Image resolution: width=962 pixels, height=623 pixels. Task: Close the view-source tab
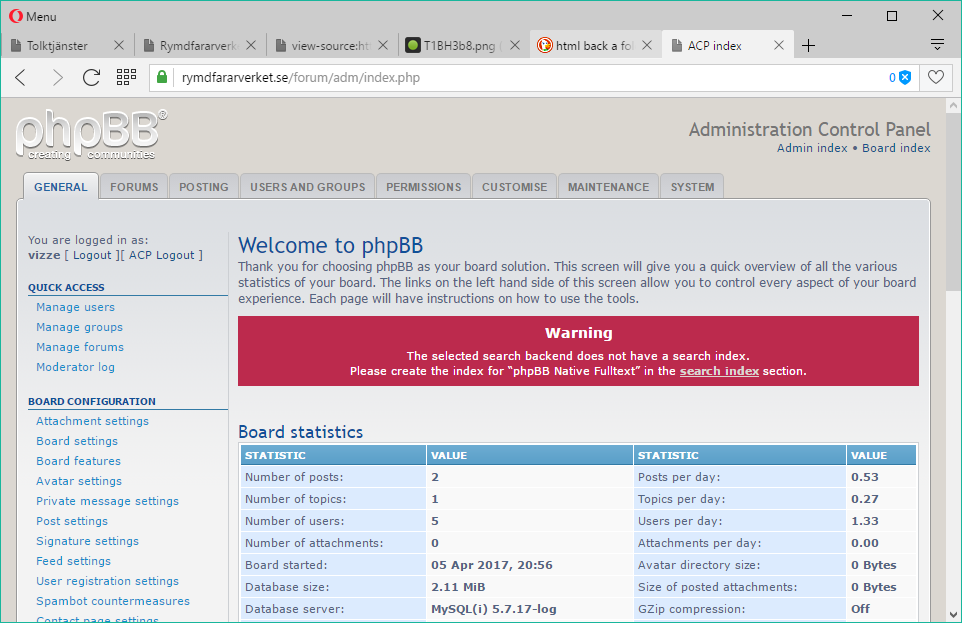pos(383,45)
